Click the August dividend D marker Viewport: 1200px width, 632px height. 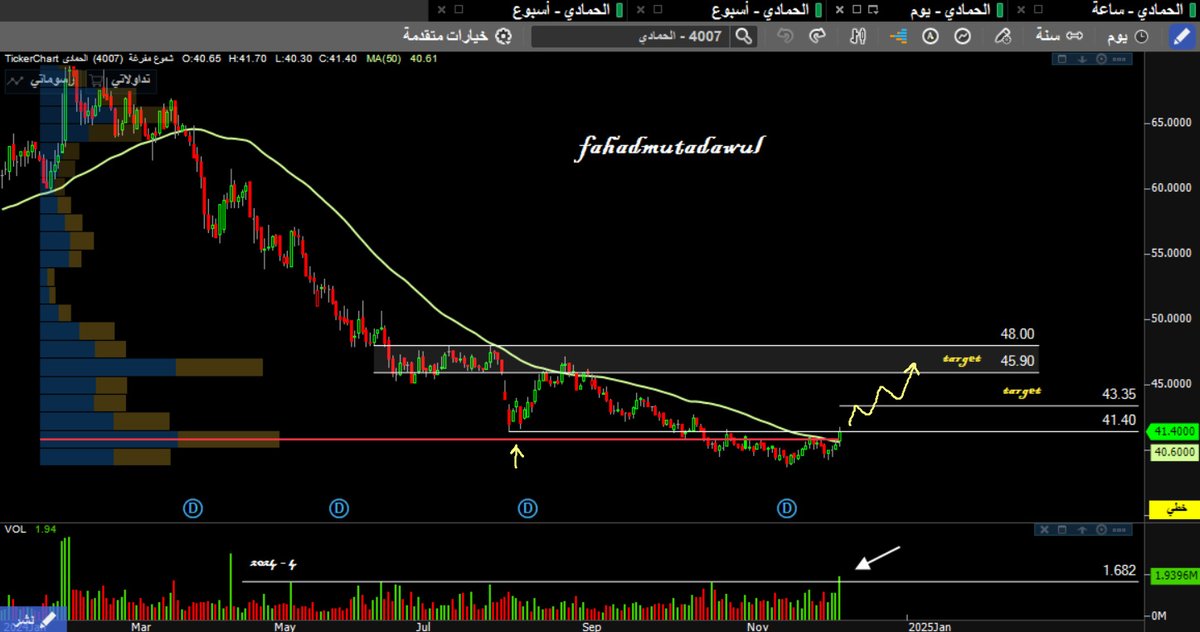(x=527, y=509)
